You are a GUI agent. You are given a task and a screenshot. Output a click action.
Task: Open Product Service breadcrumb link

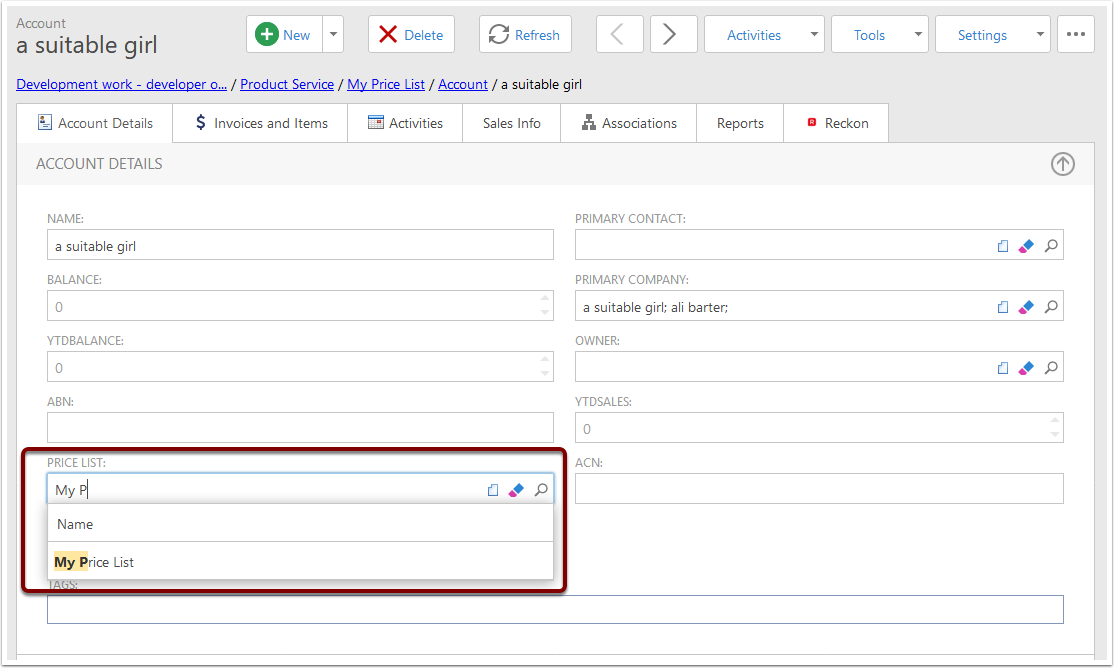click(287, 85)
